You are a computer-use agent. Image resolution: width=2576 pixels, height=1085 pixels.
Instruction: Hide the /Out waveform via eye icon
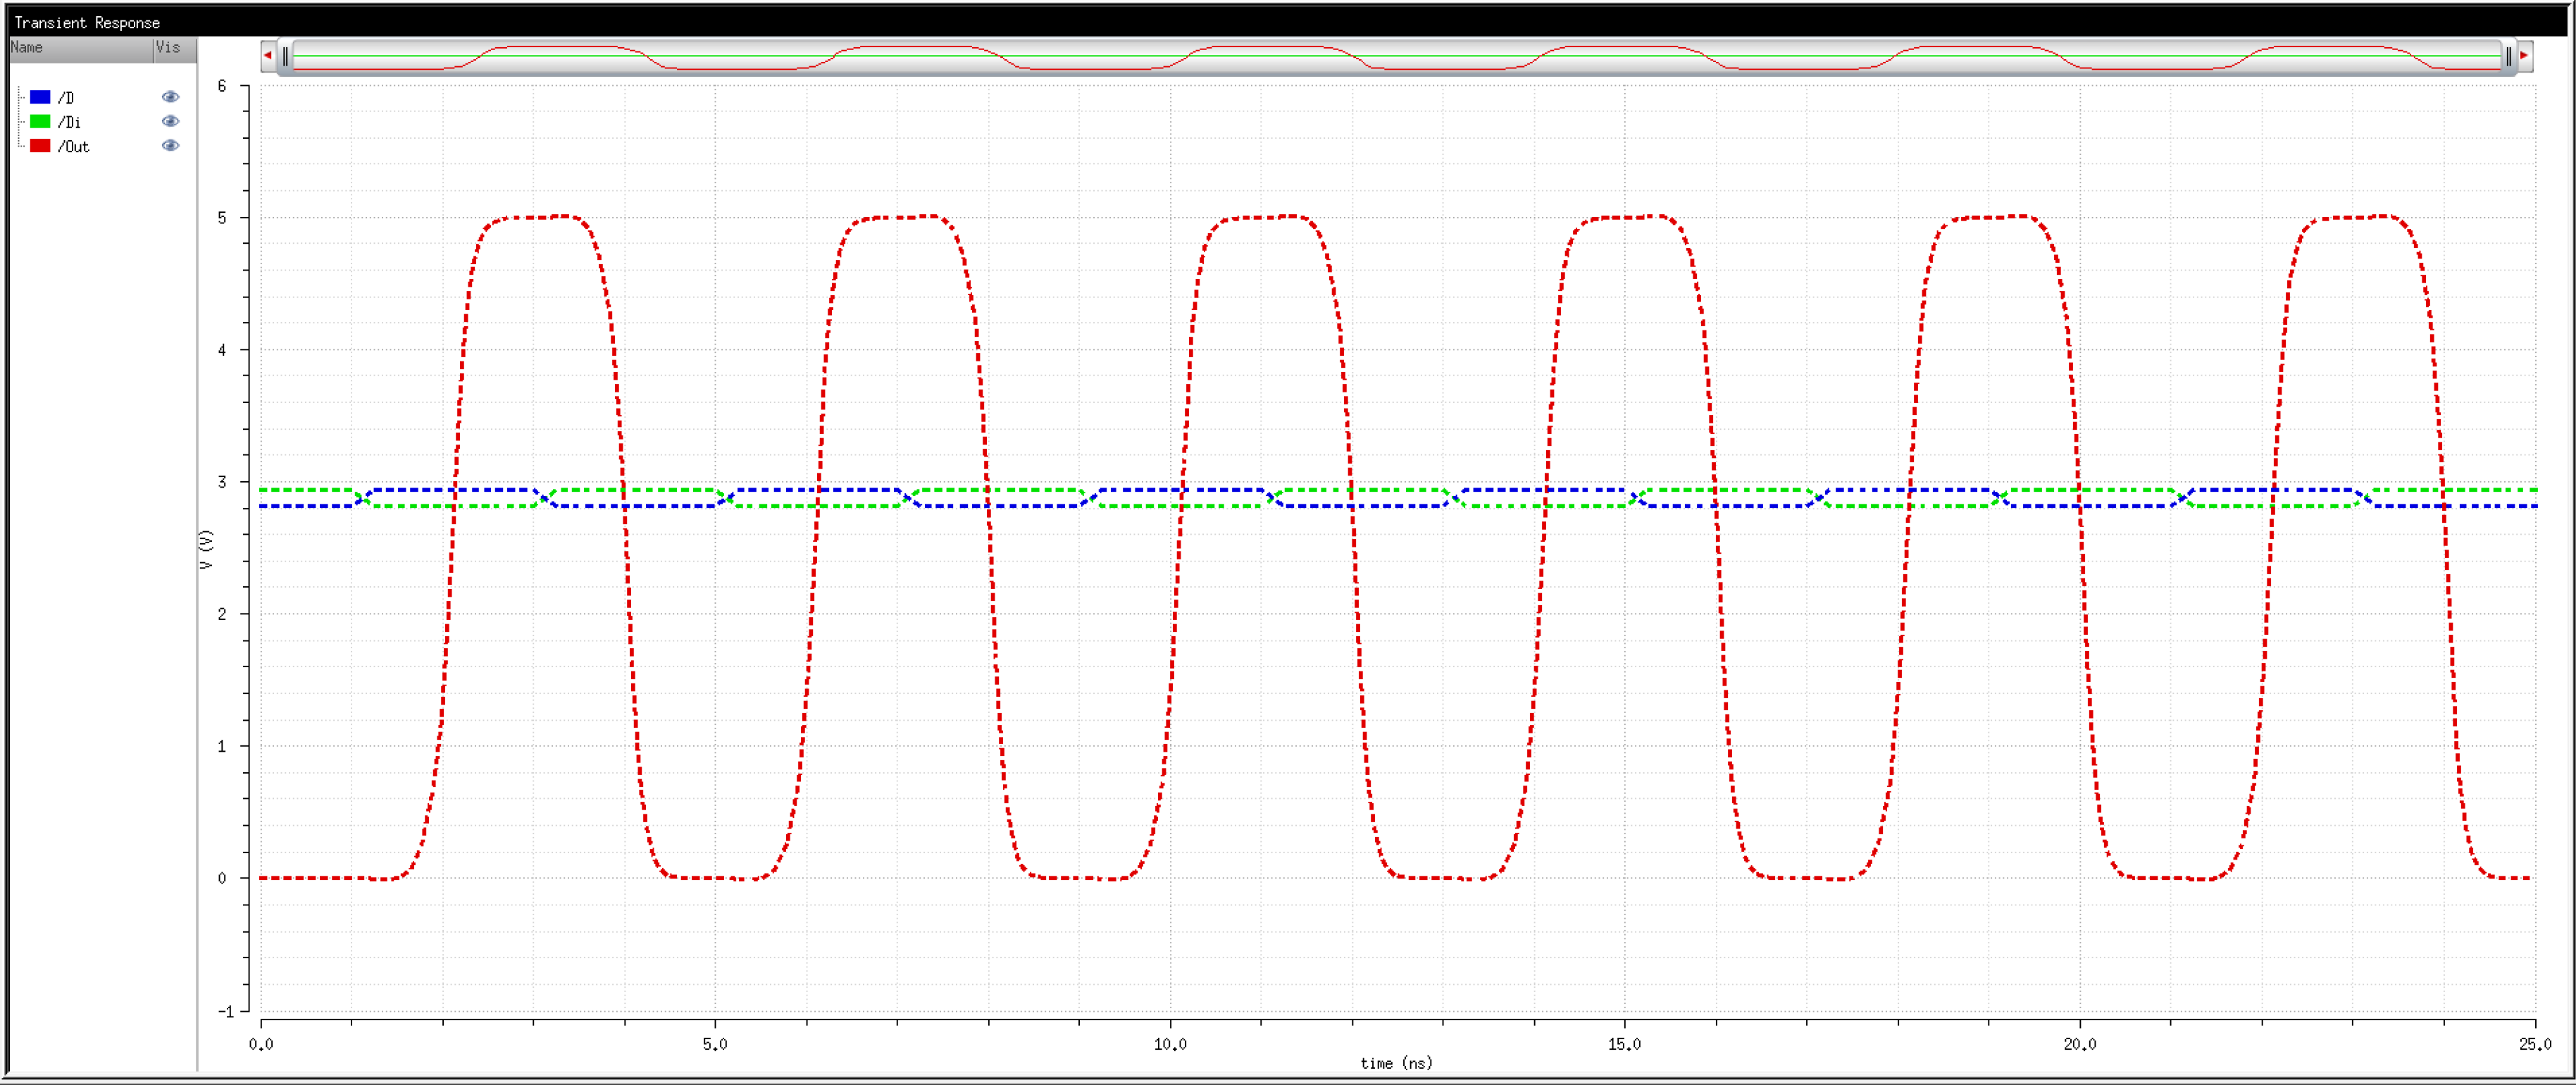pos(170,146)
